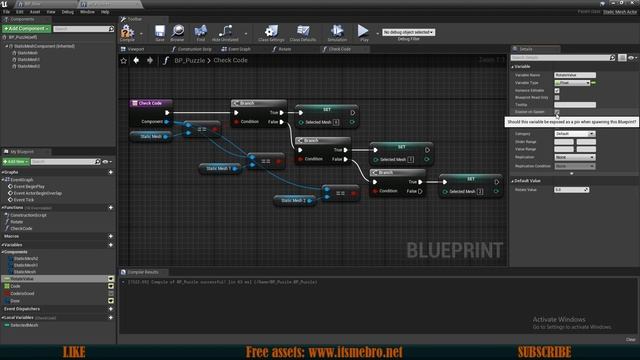Screen dimensions: 640x360
Task: Collapse the Default Value section in Details
Action: click(513, 181)
